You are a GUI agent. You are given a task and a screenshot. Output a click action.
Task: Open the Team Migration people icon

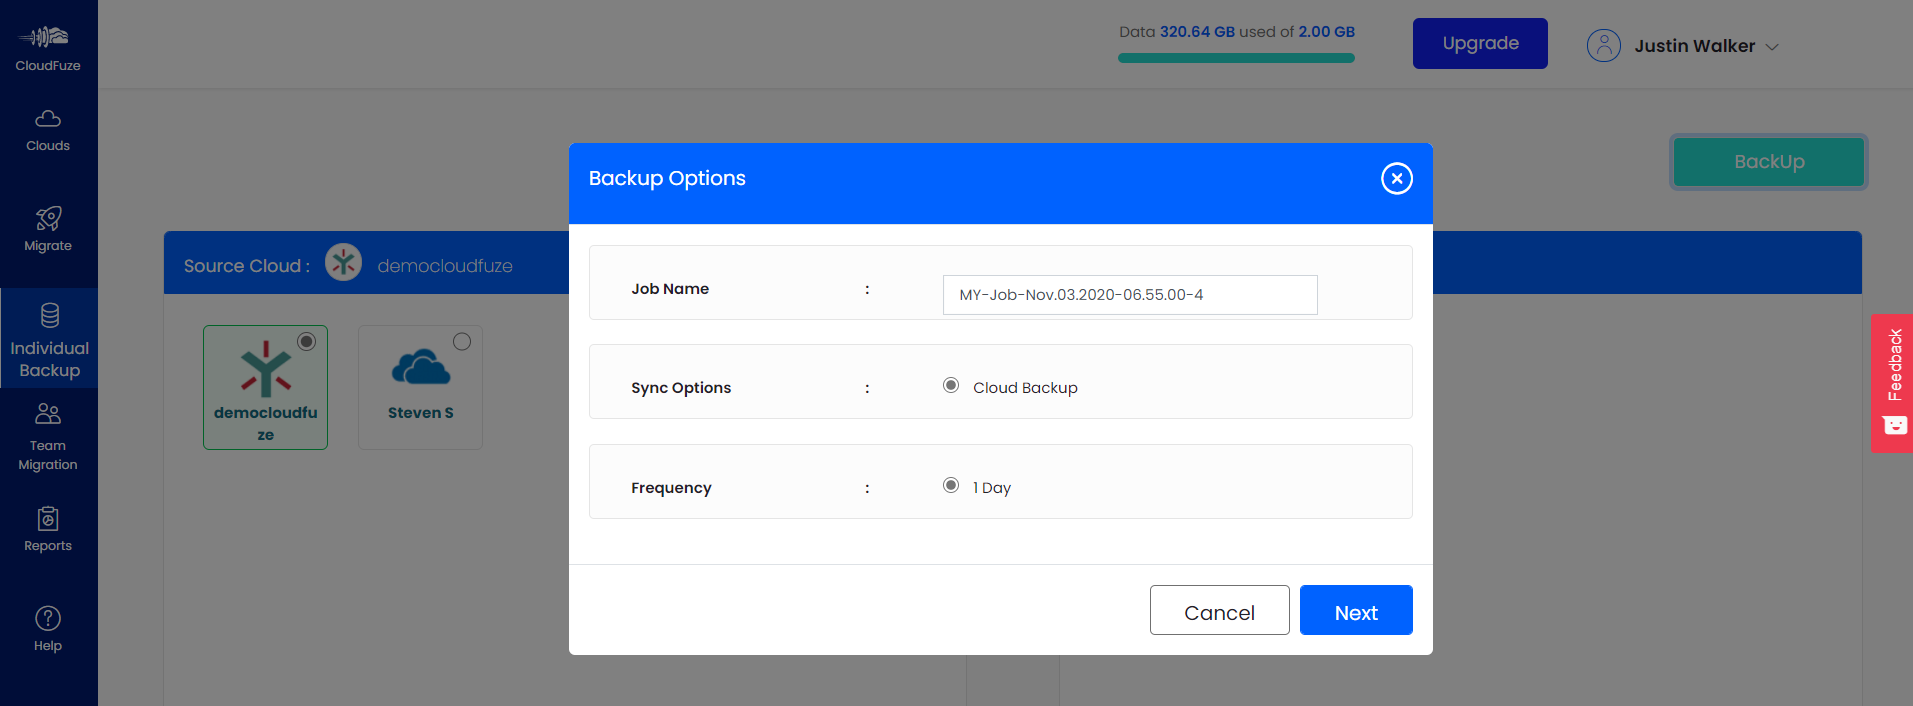(x=48, y=413)
